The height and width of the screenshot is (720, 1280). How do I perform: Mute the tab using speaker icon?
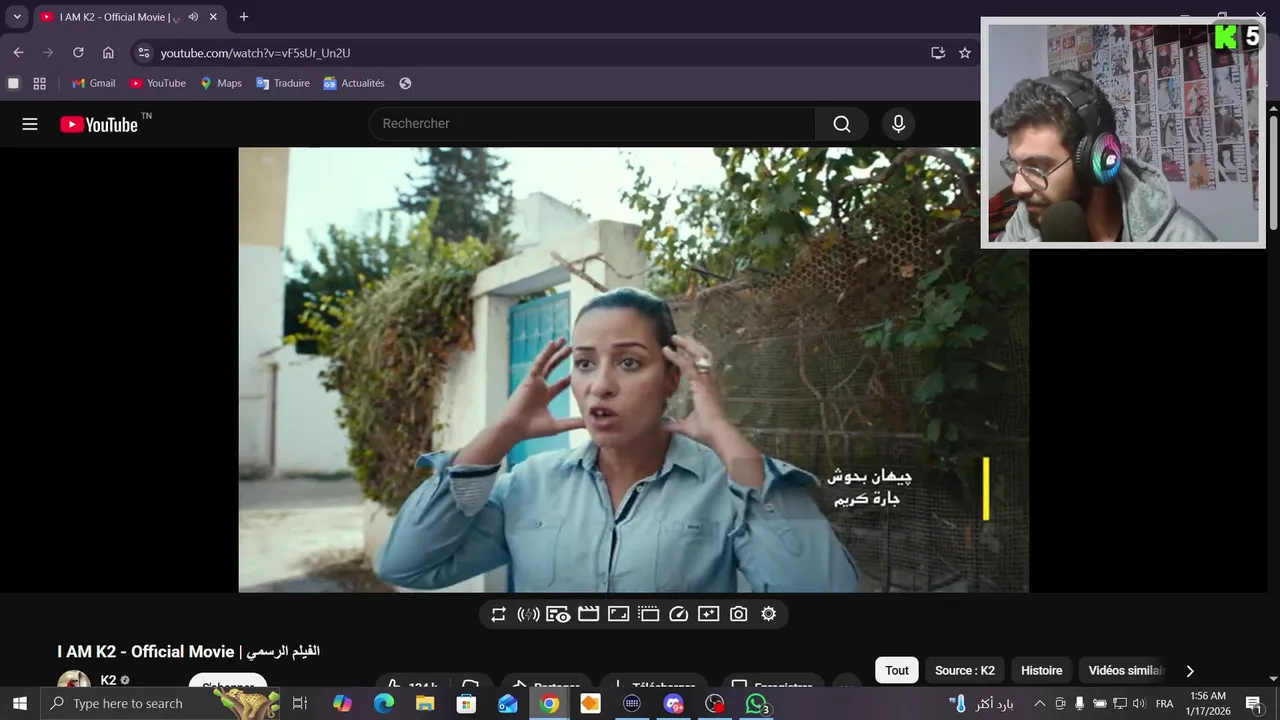click(193, 17)
